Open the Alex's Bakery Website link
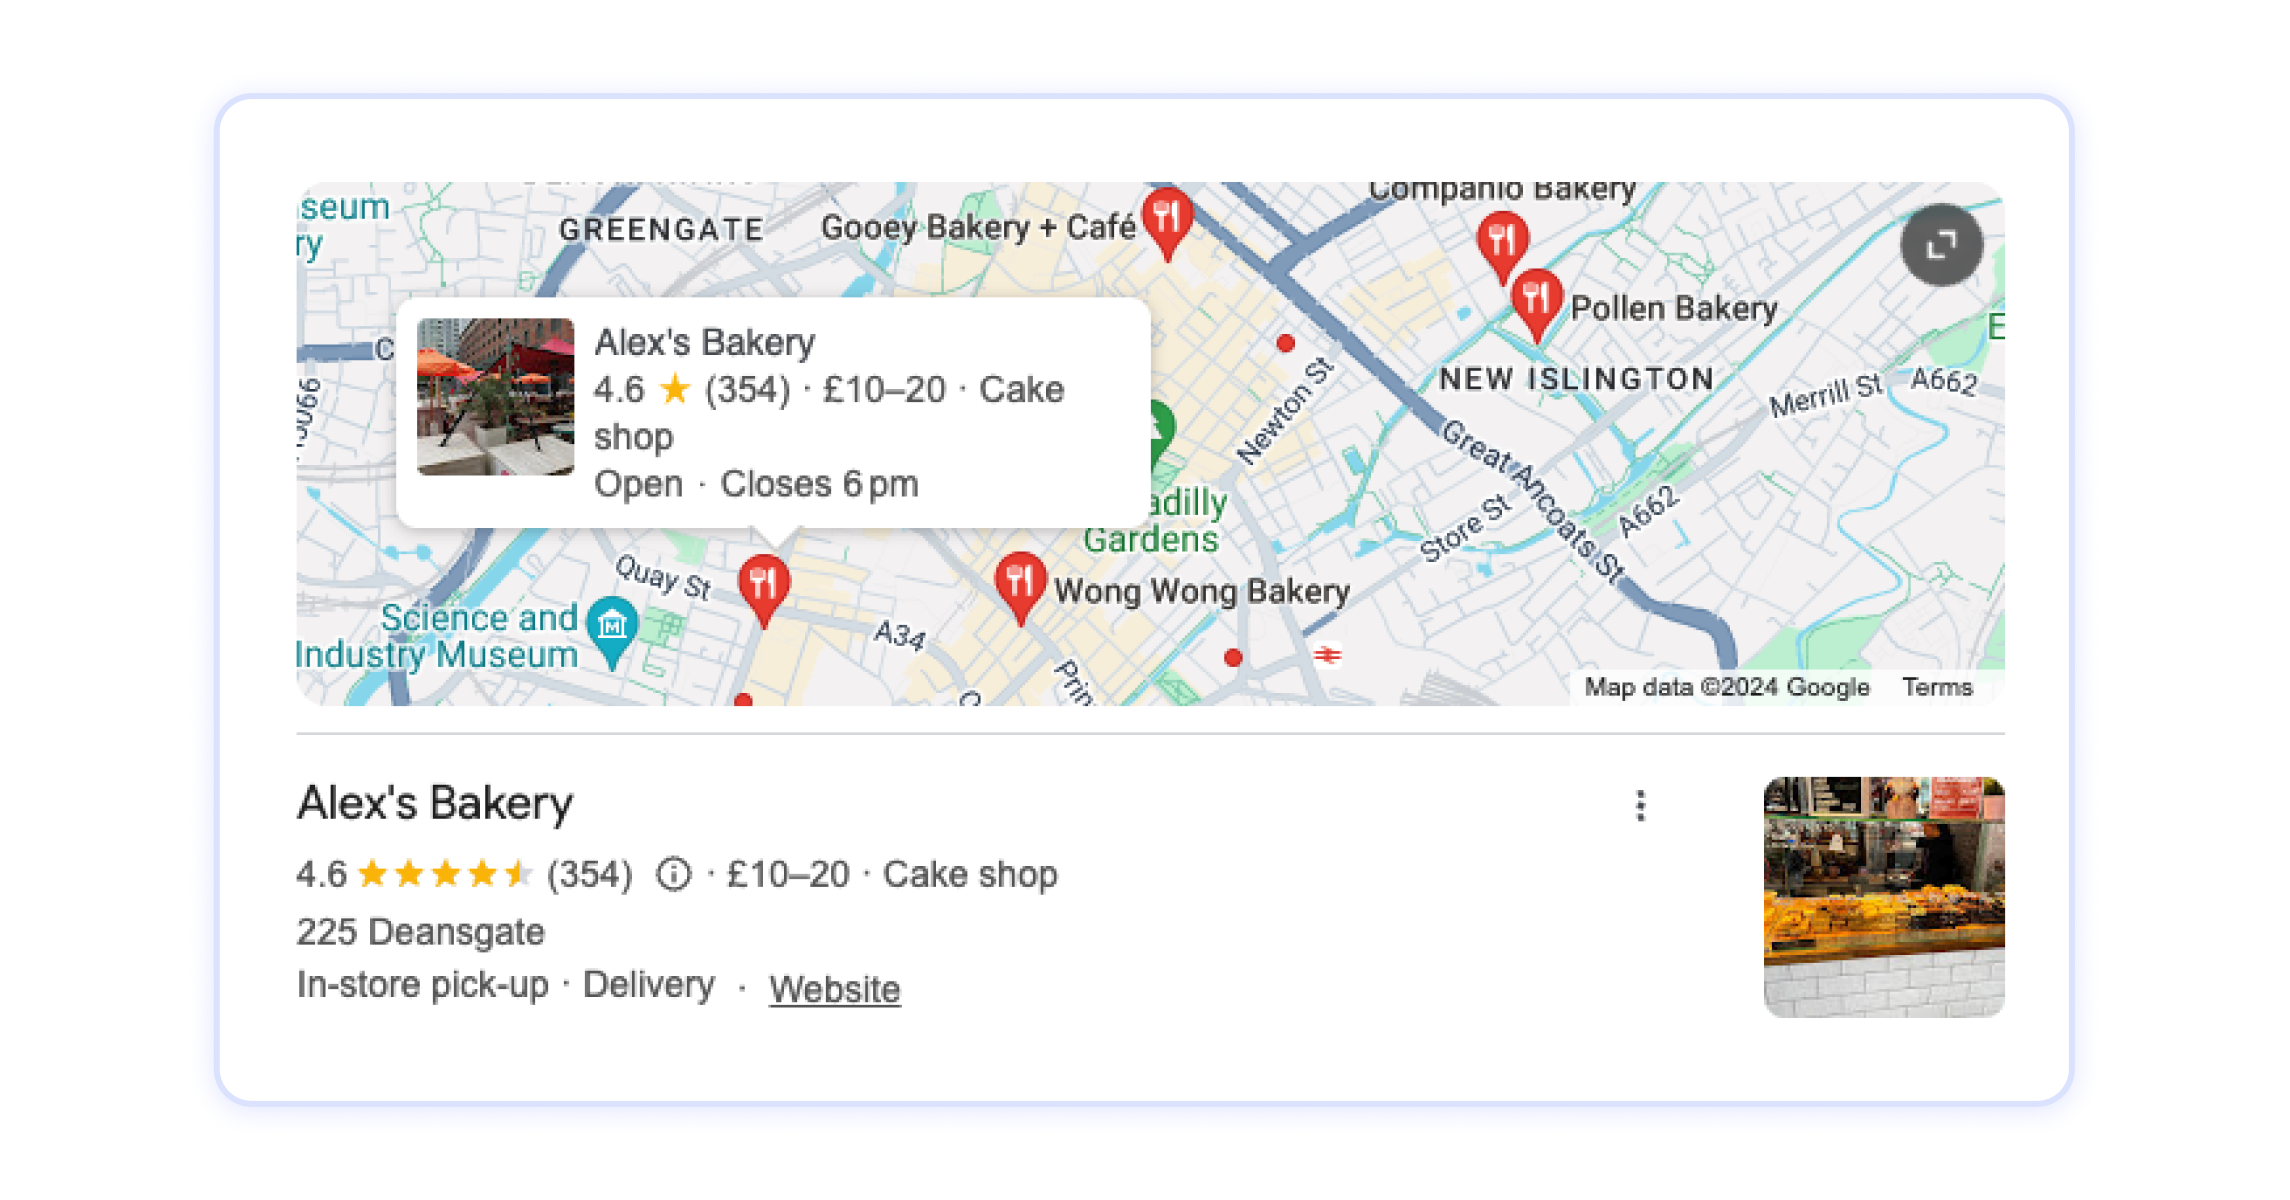 point(834,988)
